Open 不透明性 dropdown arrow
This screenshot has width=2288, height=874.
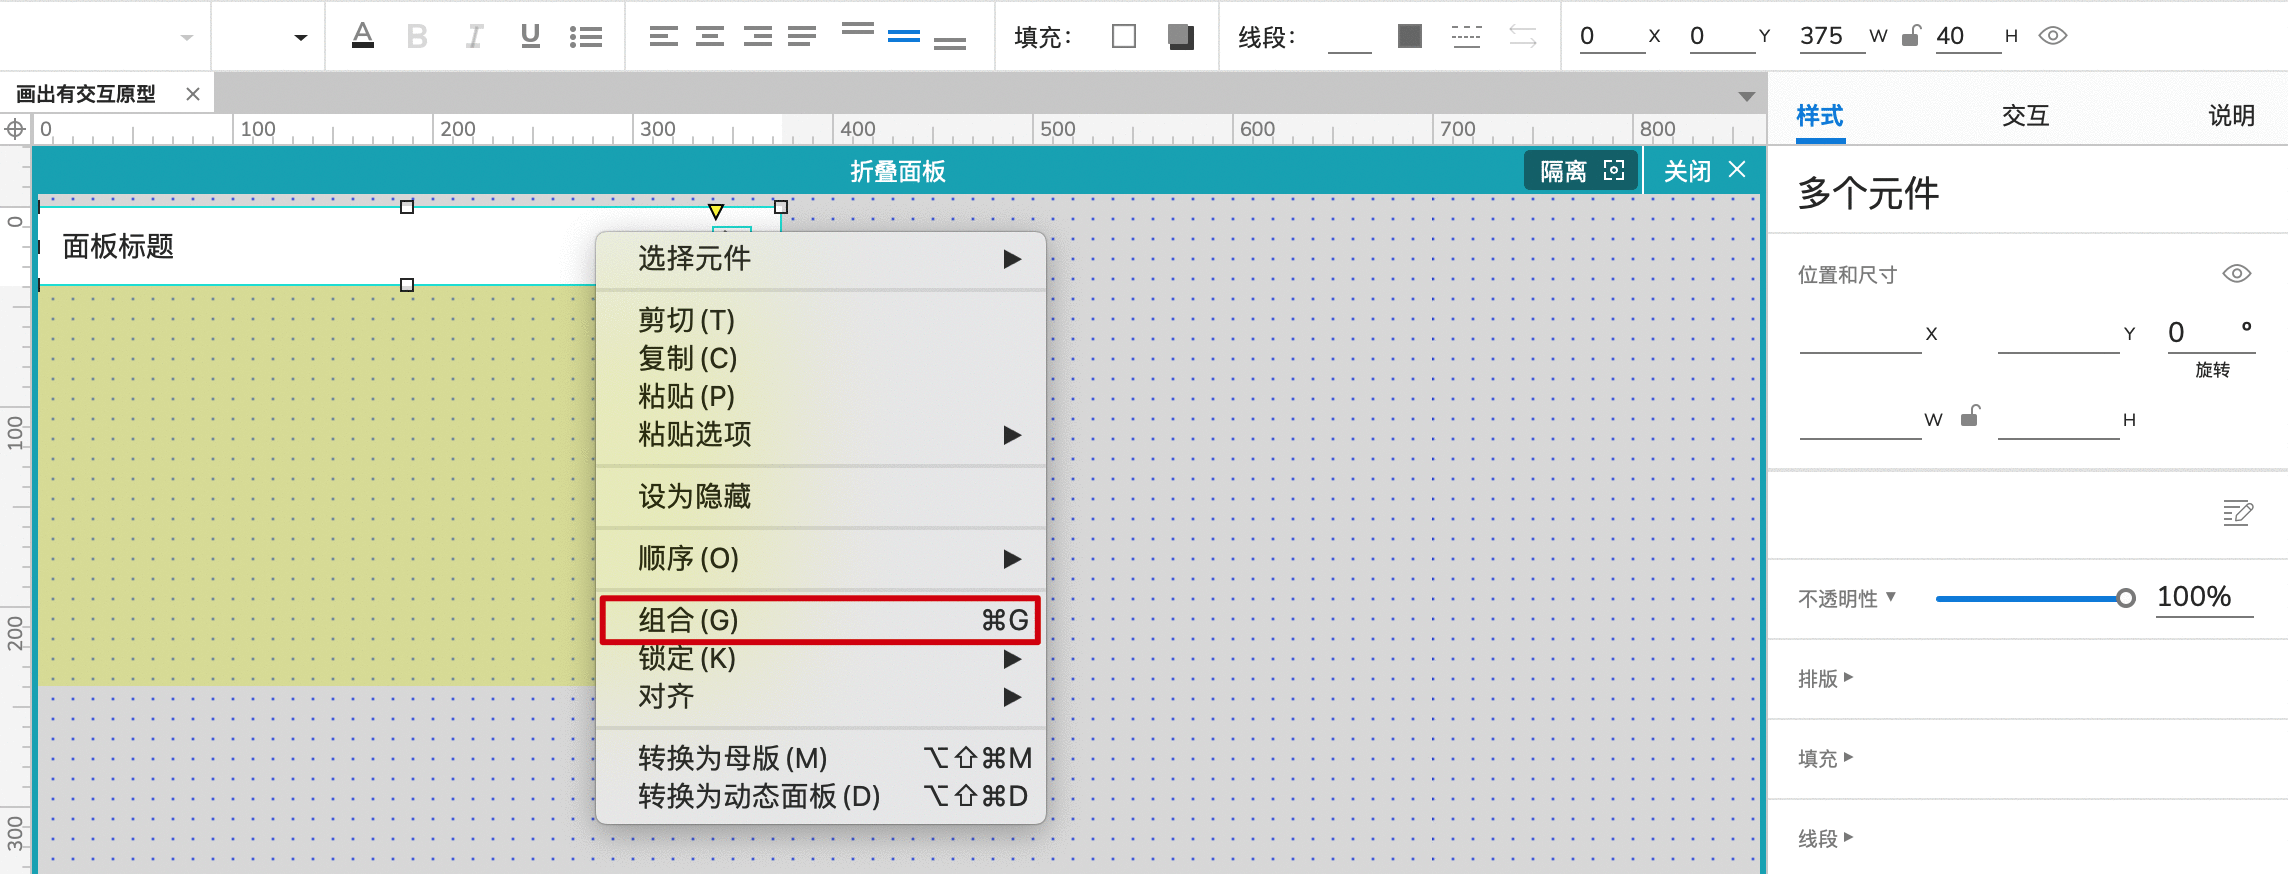coord(1891,597)
